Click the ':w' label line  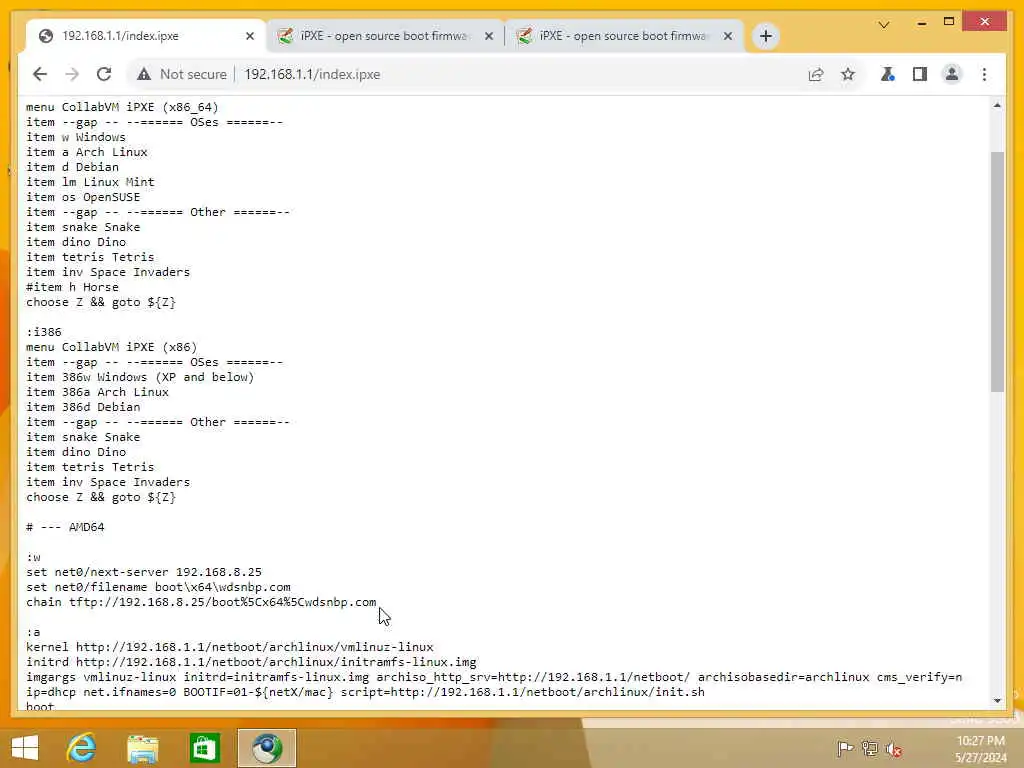point(33,557)
